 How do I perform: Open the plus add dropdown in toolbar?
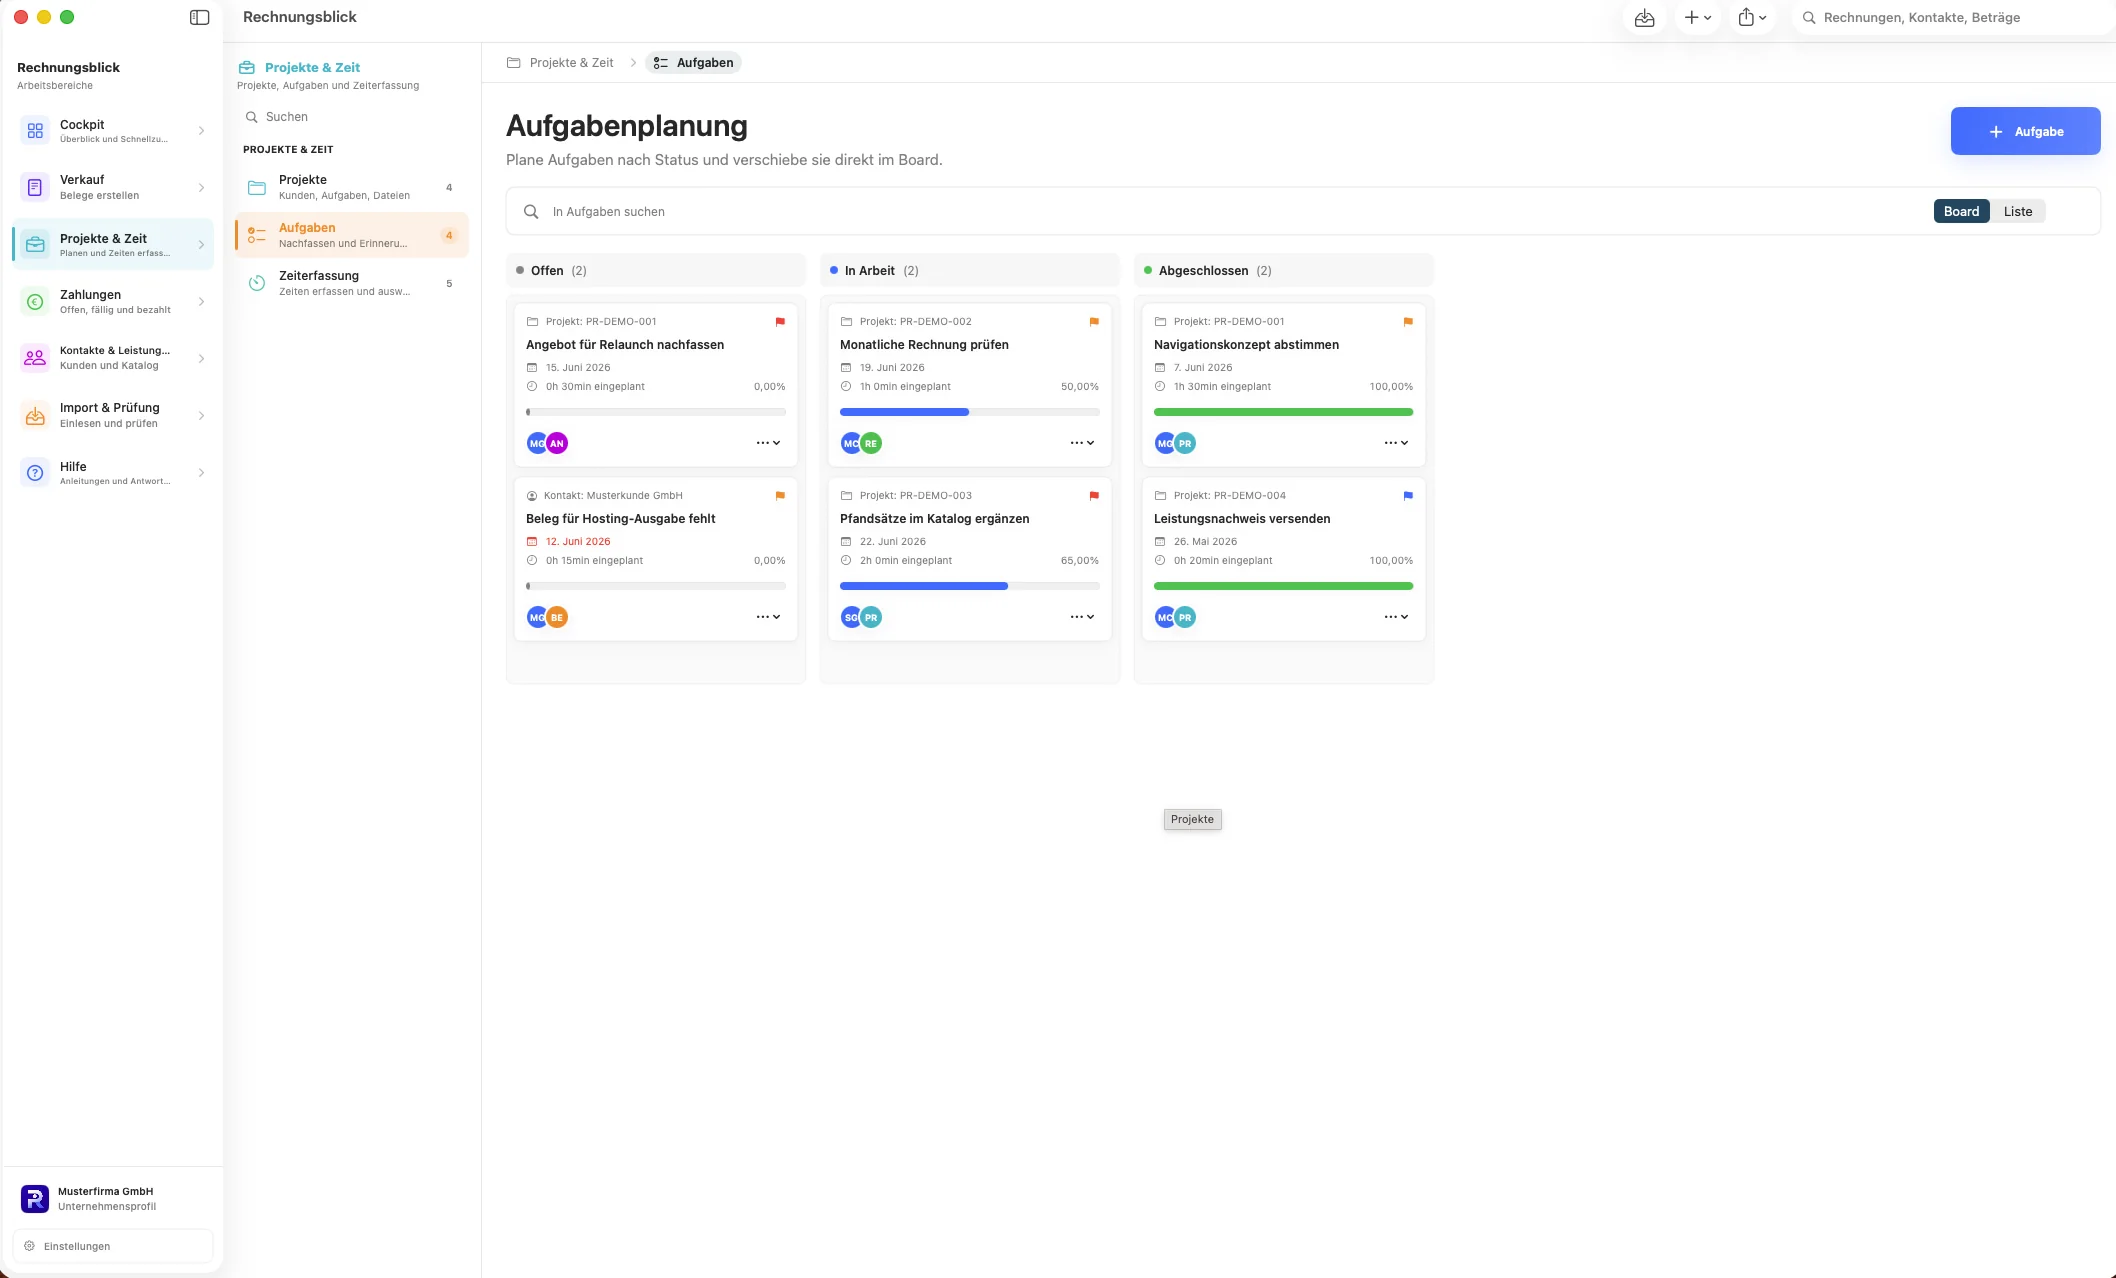[1697, 17]
